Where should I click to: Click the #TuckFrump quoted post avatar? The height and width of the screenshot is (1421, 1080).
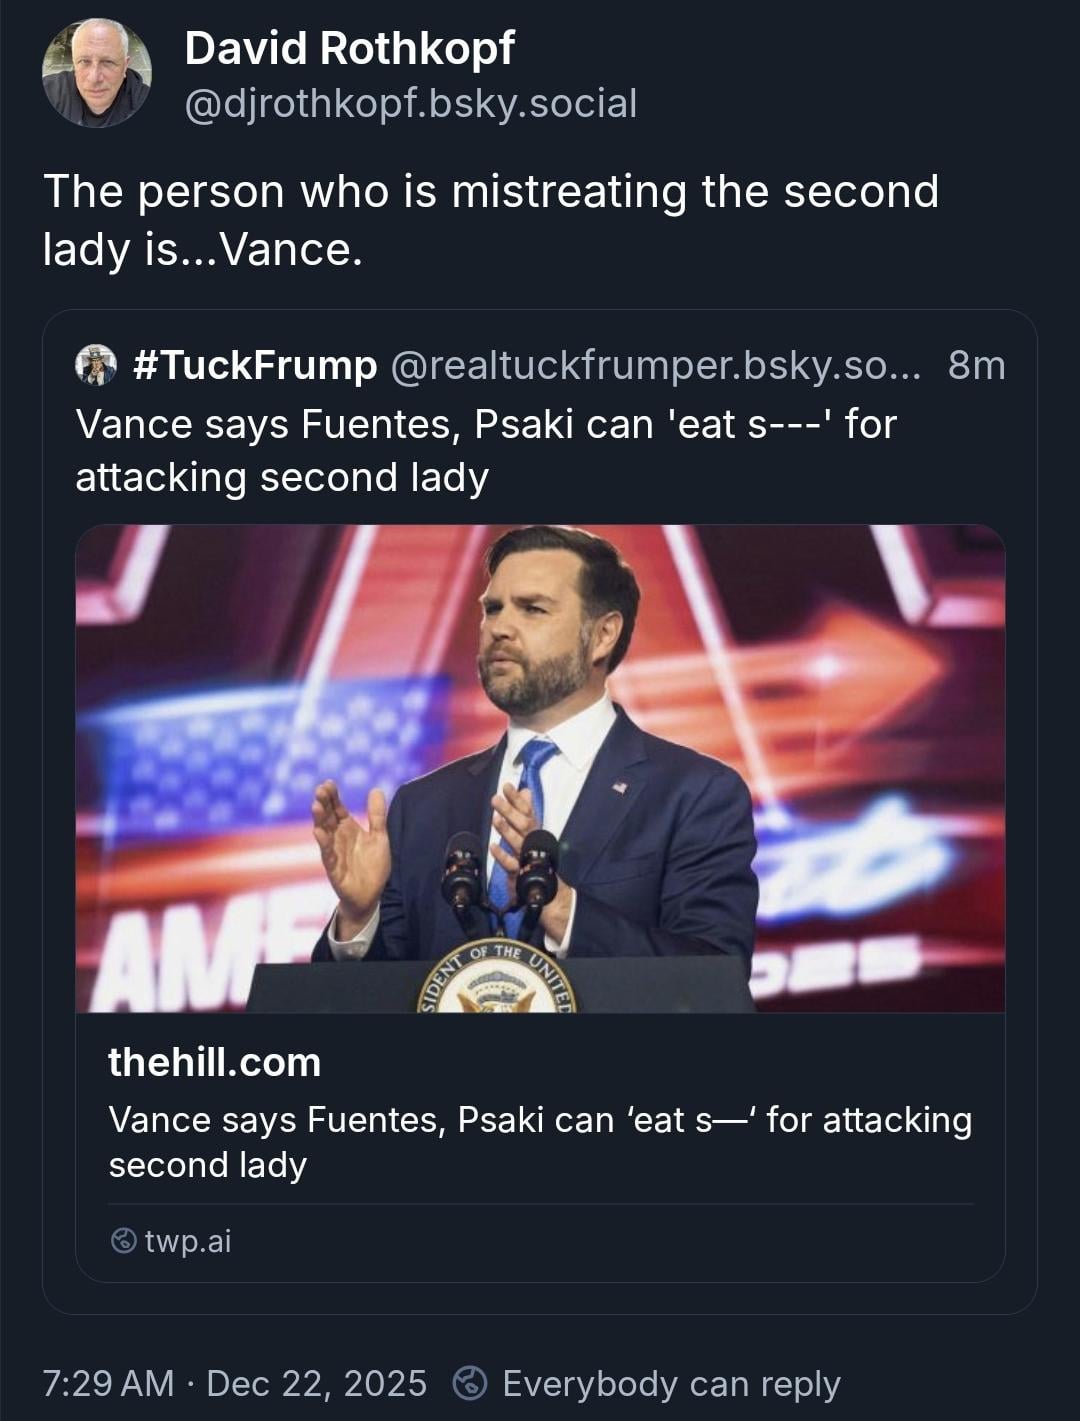(x=96, y=365)
